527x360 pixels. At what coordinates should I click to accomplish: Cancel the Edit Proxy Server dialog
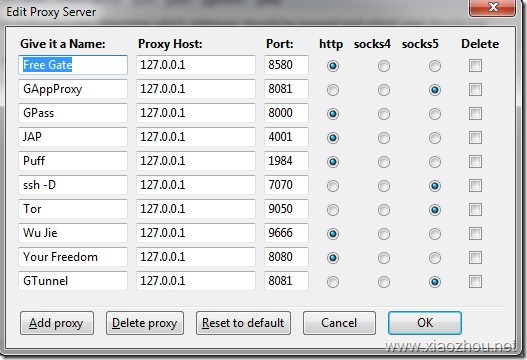(x=339, y=323)
